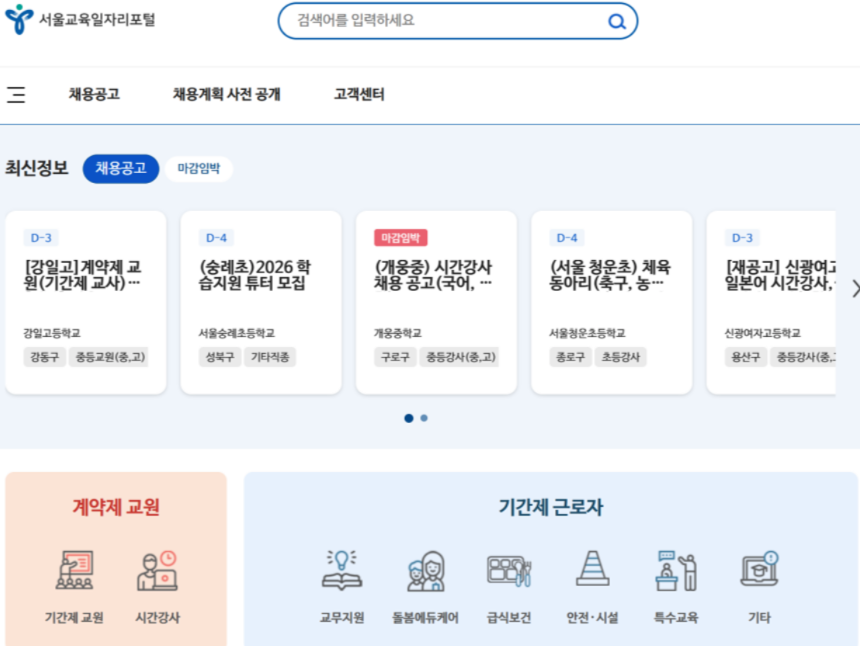The height and width of the screenshot is (646, 860).
Task: Open the hamburger menu icon
Action: (x=16, y=95)
